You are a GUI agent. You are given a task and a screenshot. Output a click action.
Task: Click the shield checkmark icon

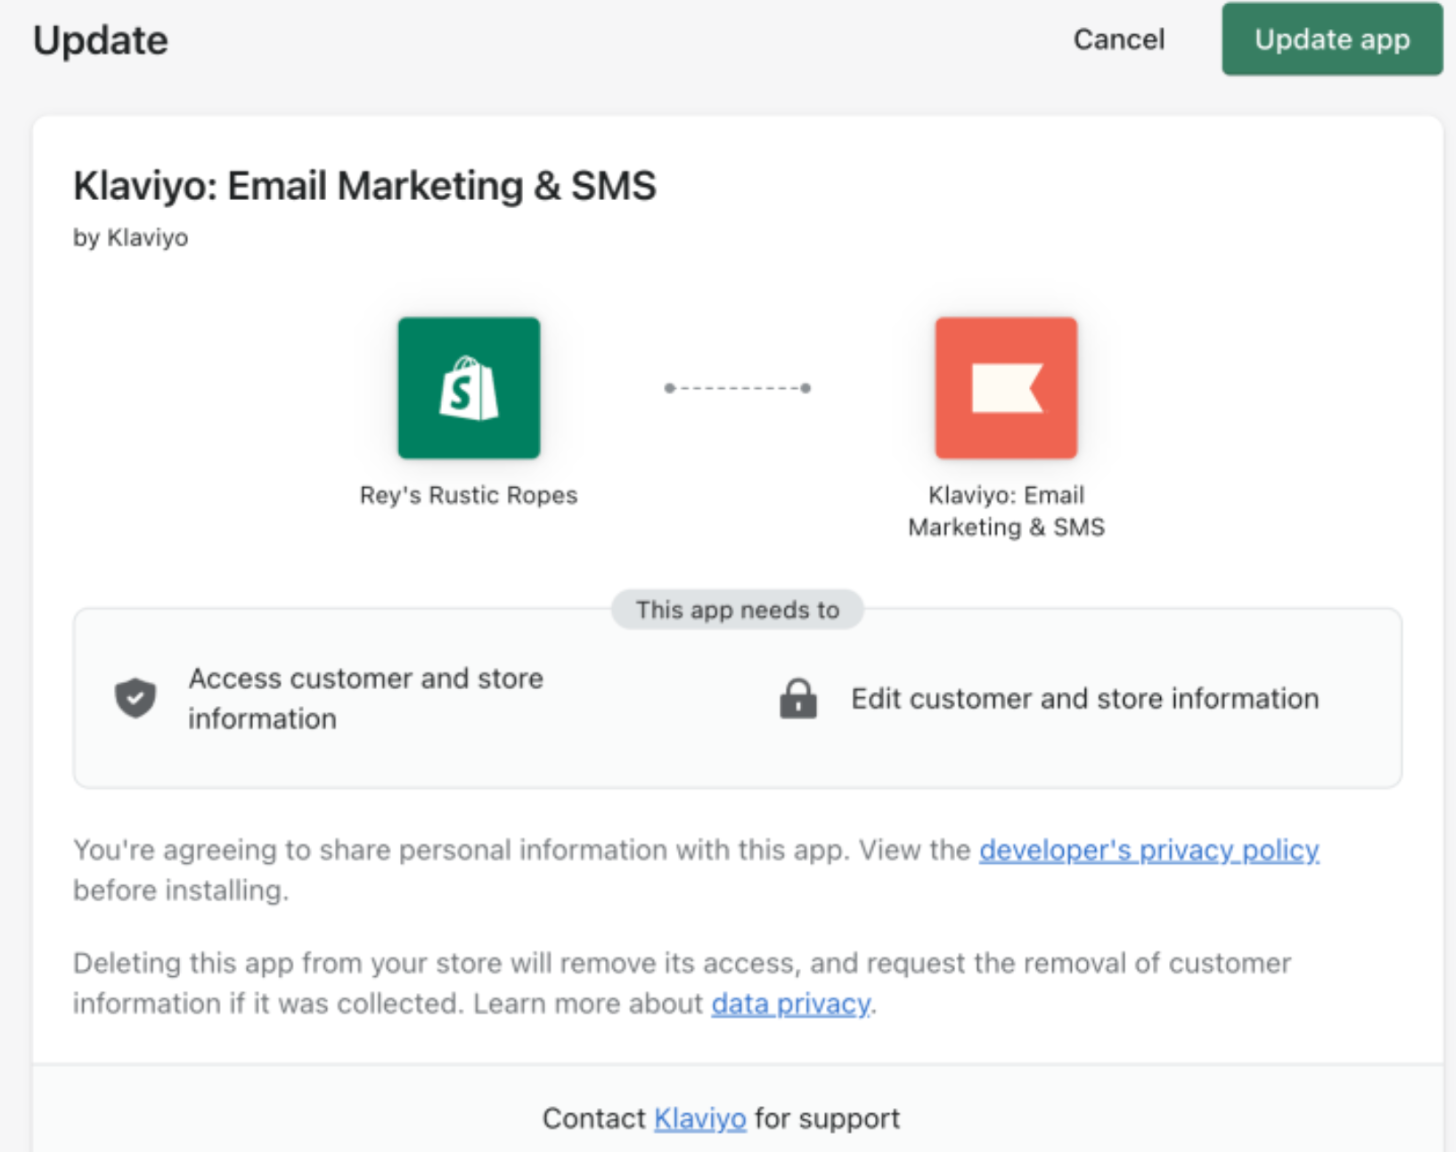pyautogui.click(x=135, y=698)
